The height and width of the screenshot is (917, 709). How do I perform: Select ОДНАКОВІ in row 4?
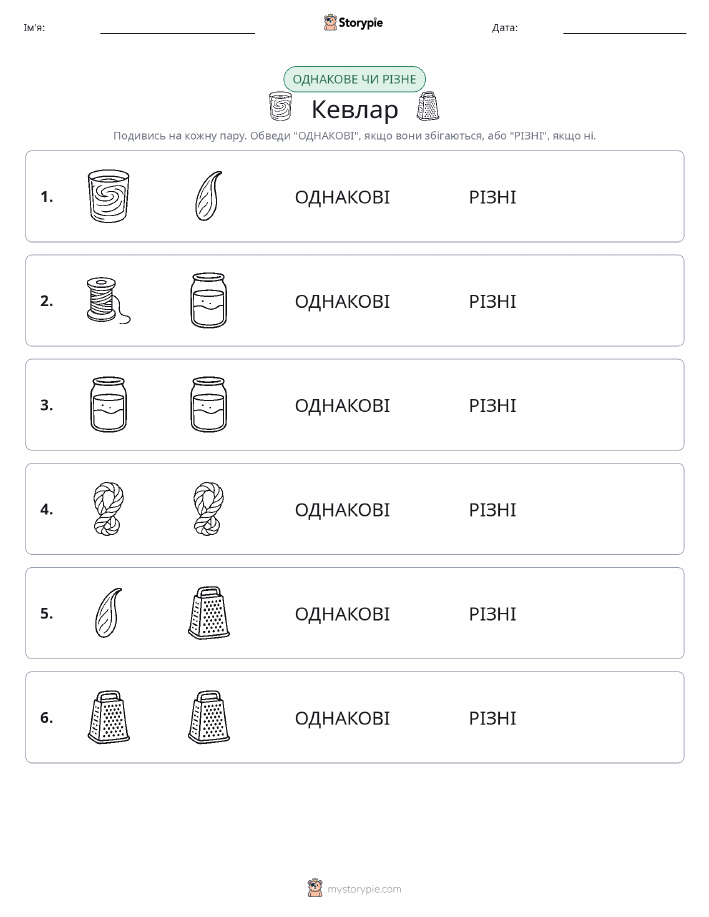342,510
